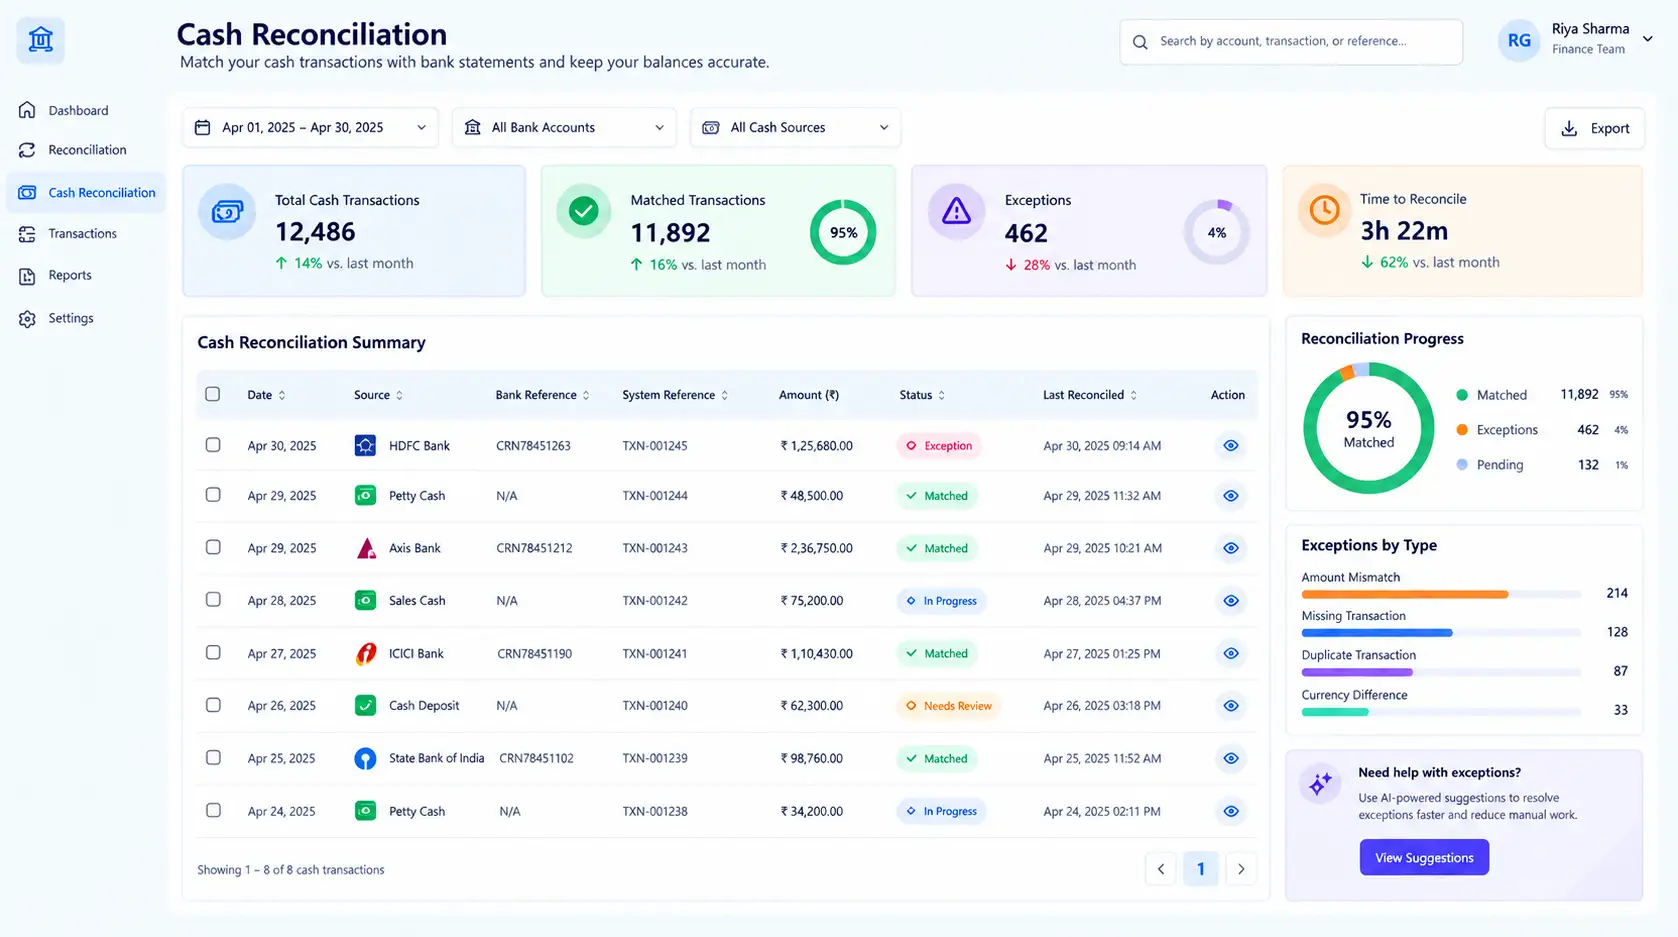The width and height of the screenshot is (1678, 937).
Task: Click the Time to Reconcile clock icon
Action: pyautogui.click(x=1324, y=210)
